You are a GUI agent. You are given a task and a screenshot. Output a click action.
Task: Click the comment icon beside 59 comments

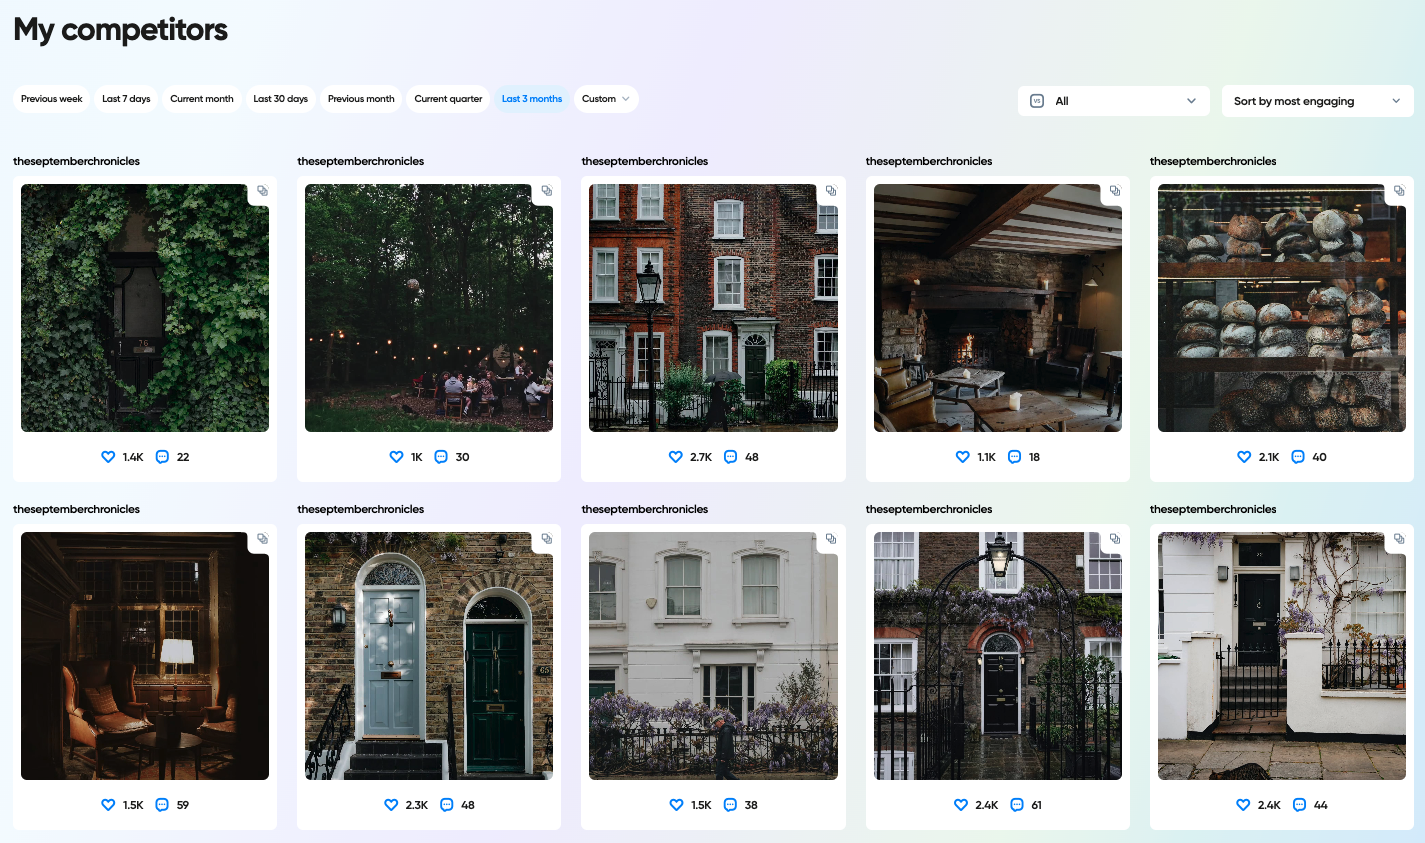click(x=162, y=805)
